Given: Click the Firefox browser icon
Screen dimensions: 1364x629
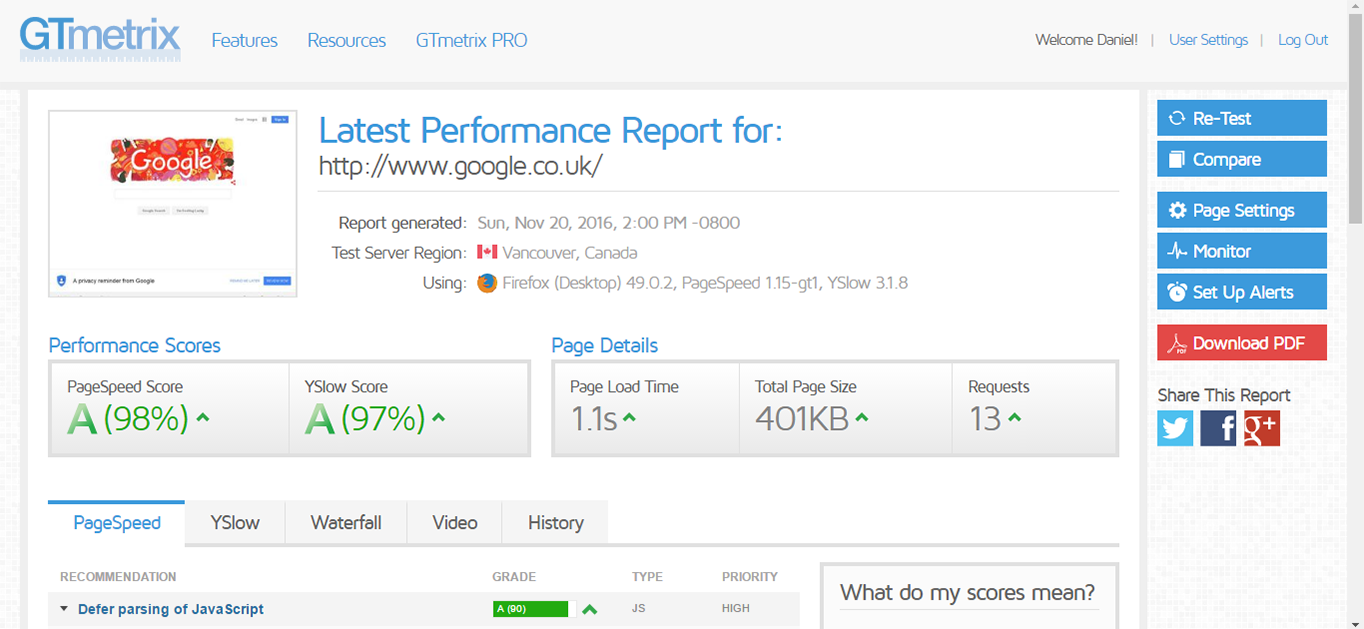Looking at the screenshot, I should [x=487, y=283].
